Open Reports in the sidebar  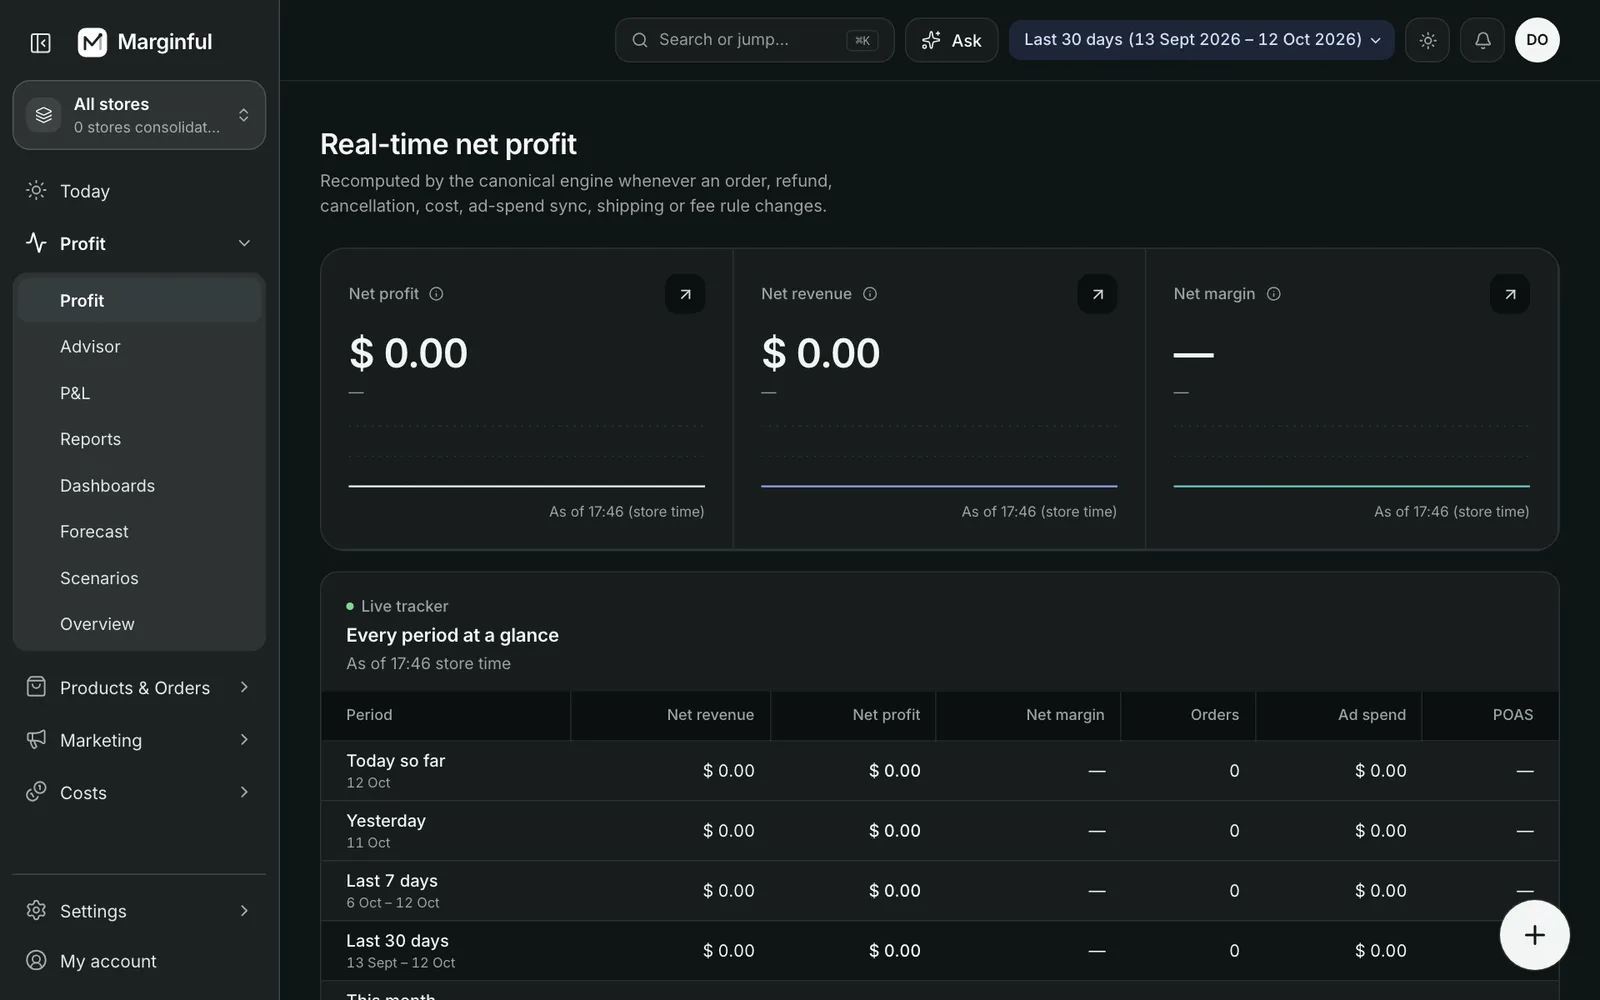[x=139, y=439]
